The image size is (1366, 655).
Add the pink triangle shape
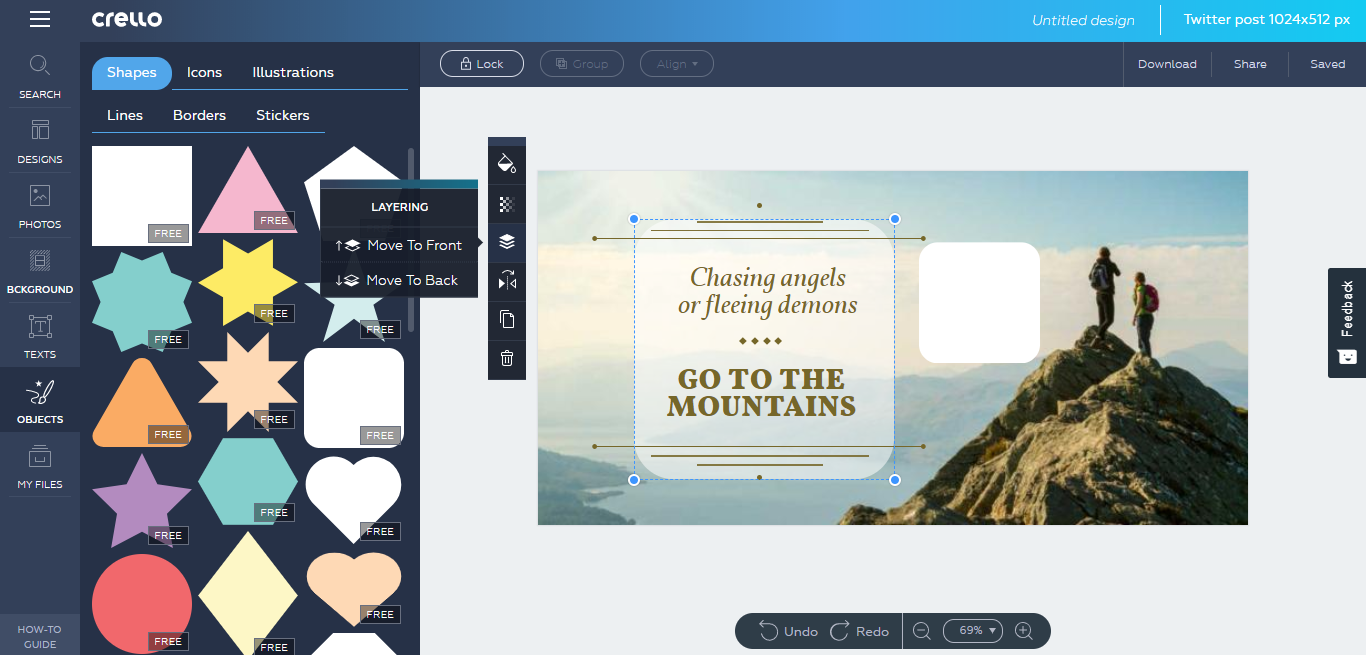pyautogui.click(x=246, y=190)
